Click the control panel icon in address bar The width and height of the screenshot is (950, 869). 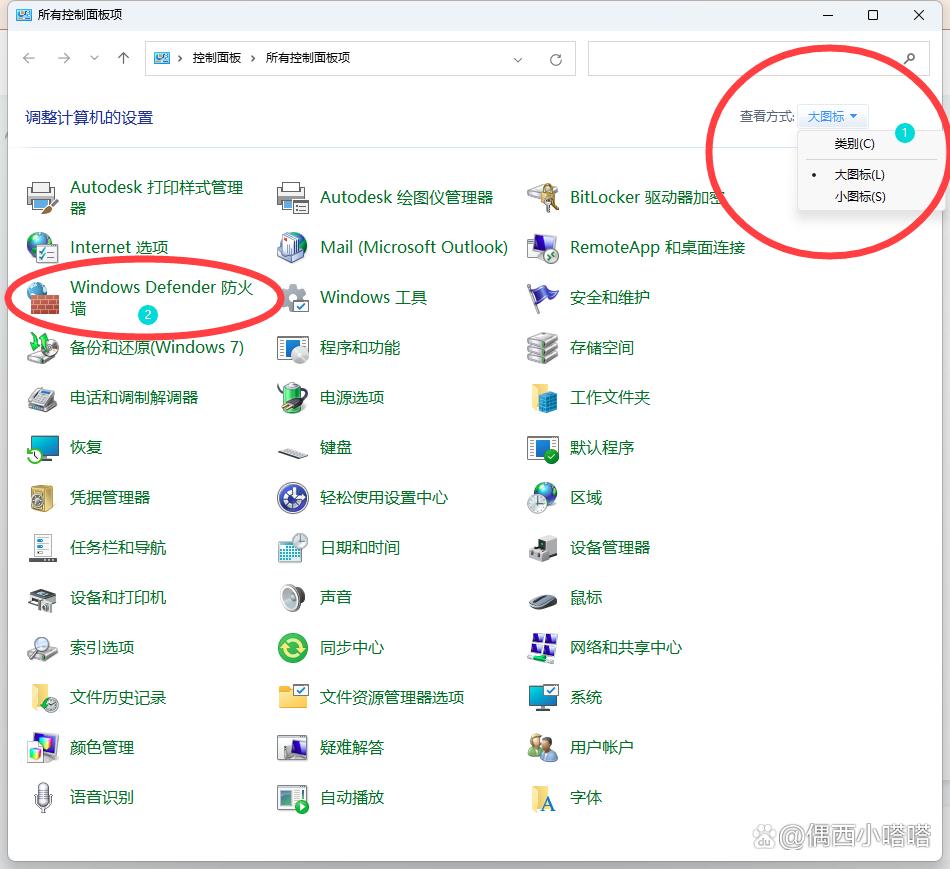162,58
